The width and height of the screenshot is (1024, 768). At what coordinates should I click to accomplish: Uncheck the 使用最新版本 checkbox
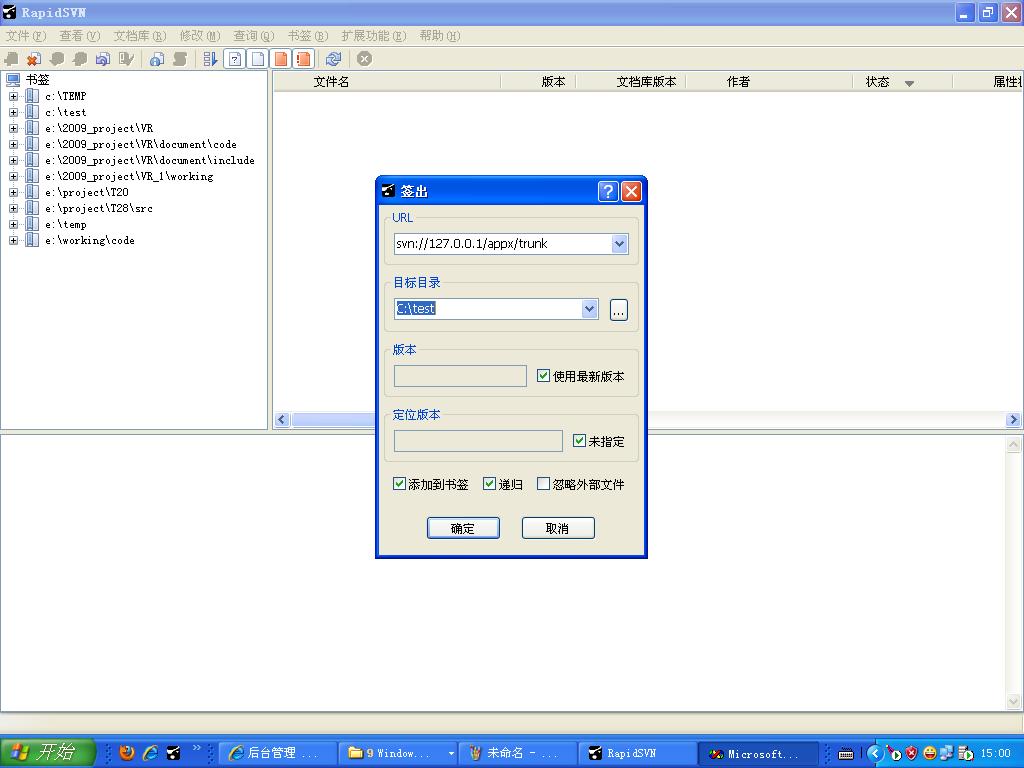pos(544,376)
